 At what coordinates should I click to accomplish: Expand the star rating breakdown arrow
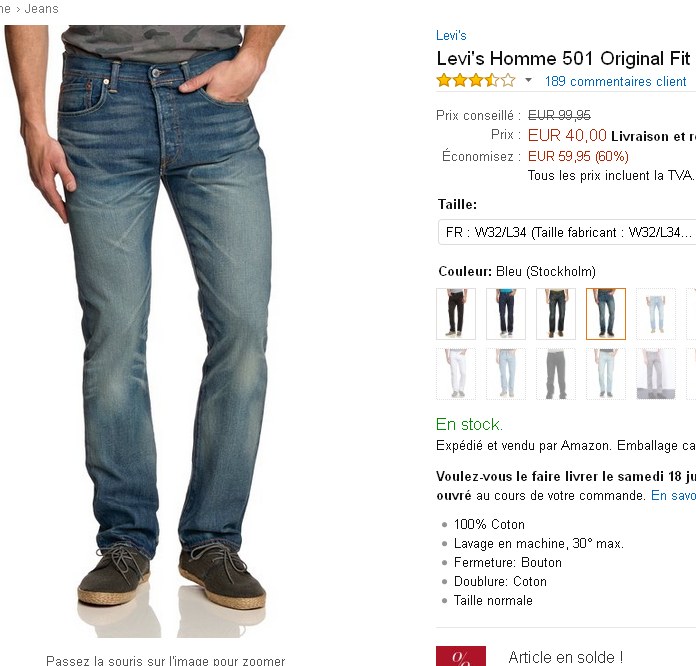pyautogui.click(x=528, y=80)
